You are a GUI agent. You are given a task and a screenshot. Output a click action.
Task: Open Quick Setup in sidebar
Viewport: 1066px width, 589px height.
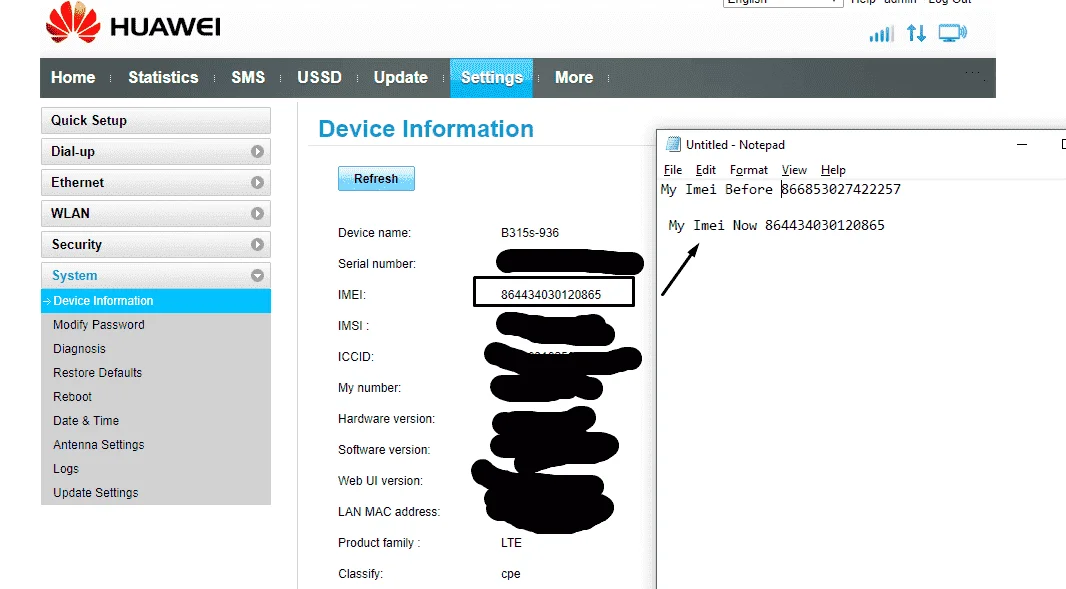click(x=156, y=120)
